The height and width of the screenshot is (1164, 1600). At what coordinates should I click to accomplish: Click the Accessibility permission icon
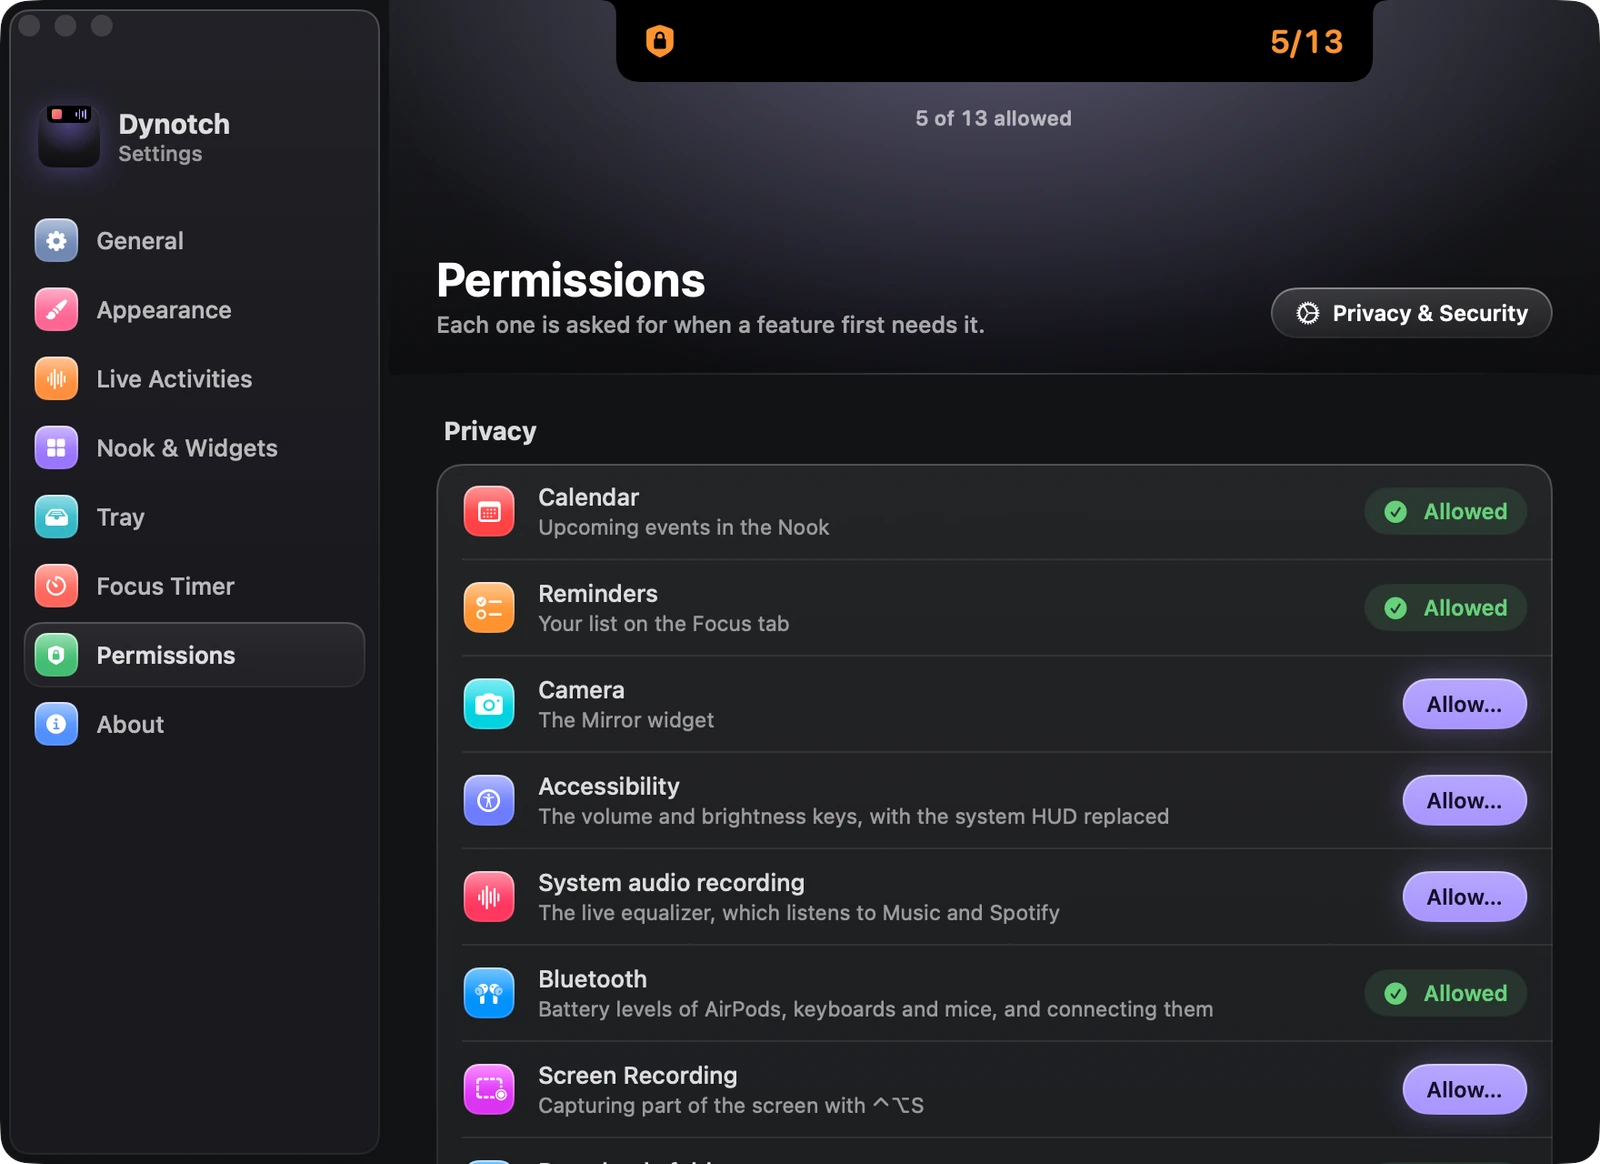click(x=489, y=801)
